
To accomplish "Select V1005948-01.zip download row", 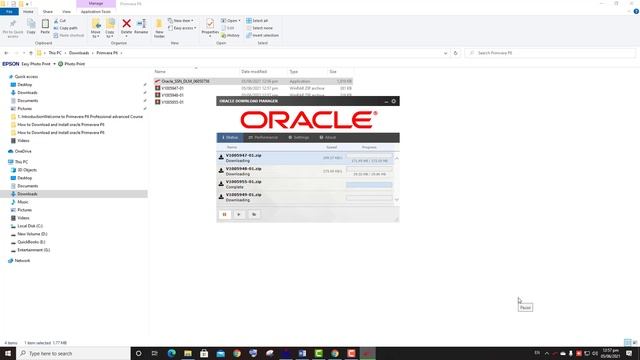I will [305, 171].
